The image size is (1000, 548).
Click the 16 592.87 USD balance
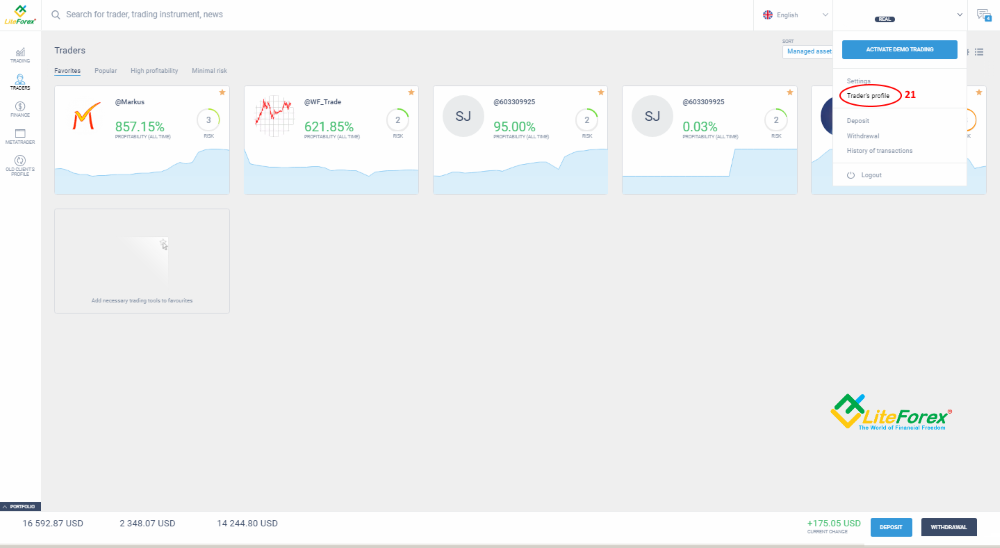53,523
